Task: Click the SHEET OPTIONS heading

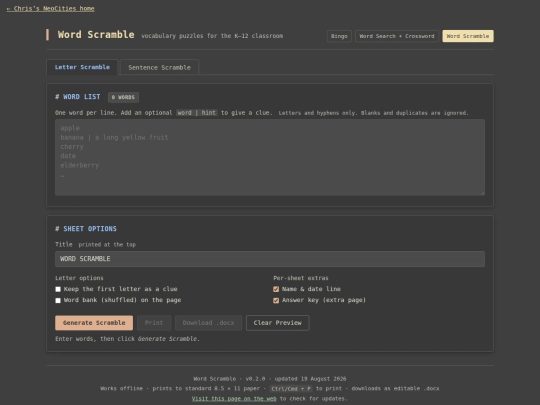Action: [86, 229]
